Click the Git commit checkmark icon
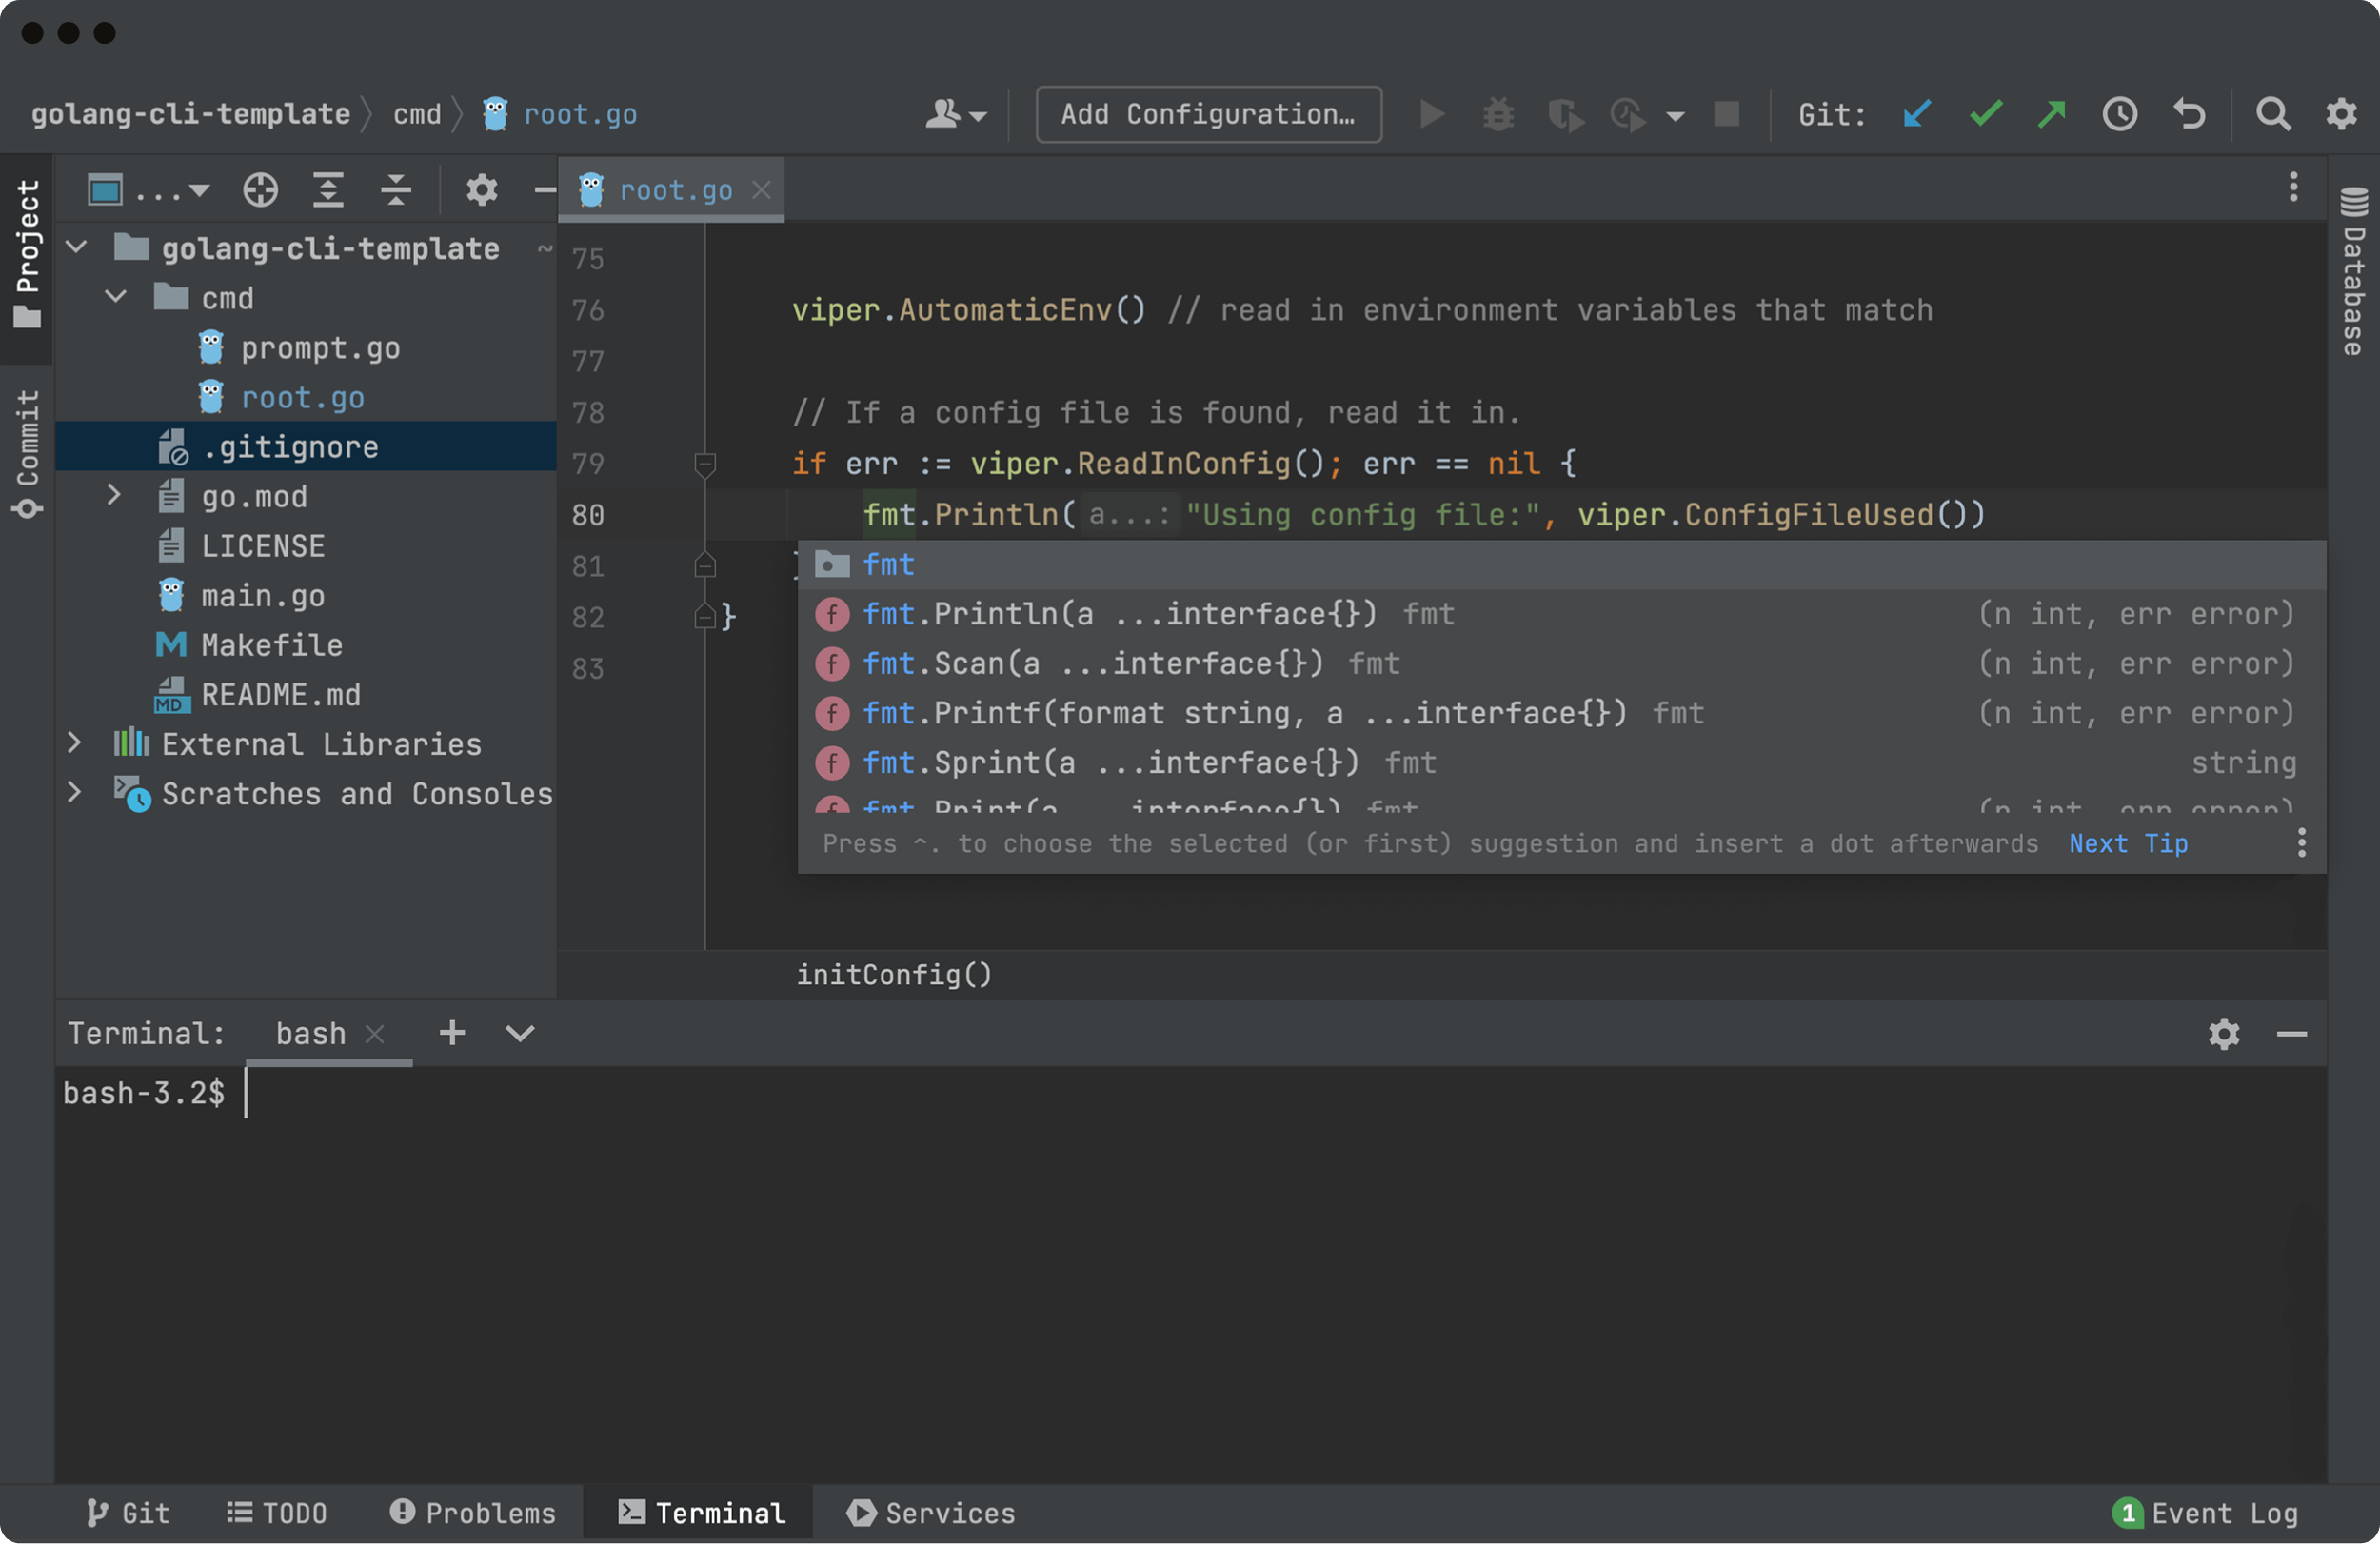This screenshot has width=2380, height=1544. tap(1985, 114)
